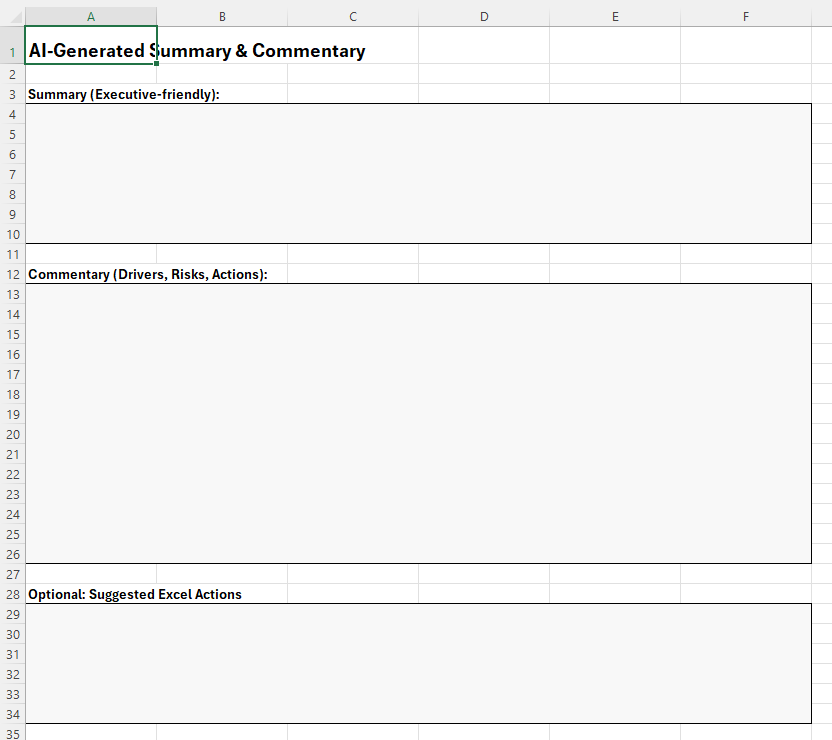Image resolution: width=832 pixels, height=740 pixels.
Task: Select column E header
Action: [615, 16]
